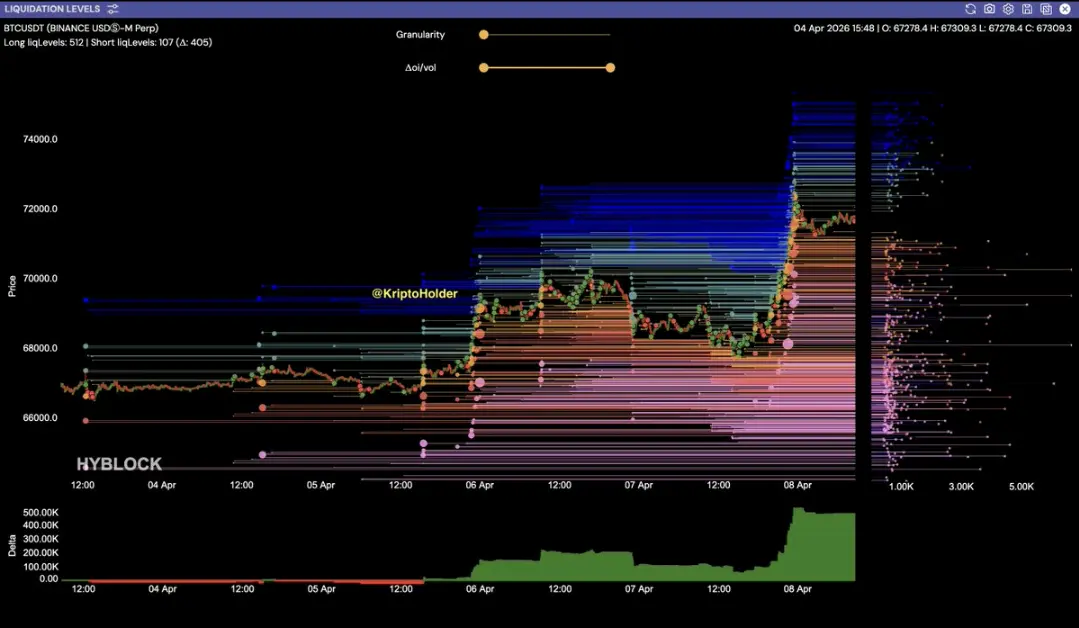Click the 07 Apr date label on price chart
1079x628 pixels.
[639, 485]
